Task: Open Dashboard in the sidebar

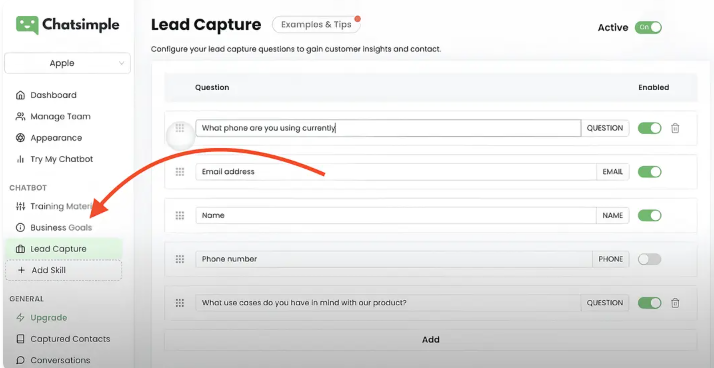Action: click(53, 95)
